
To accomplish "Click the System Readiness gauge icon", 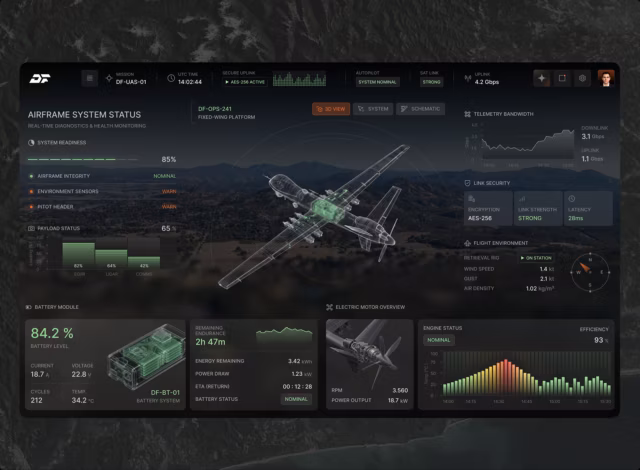I will pyautogui.click(x=31, y=143).
